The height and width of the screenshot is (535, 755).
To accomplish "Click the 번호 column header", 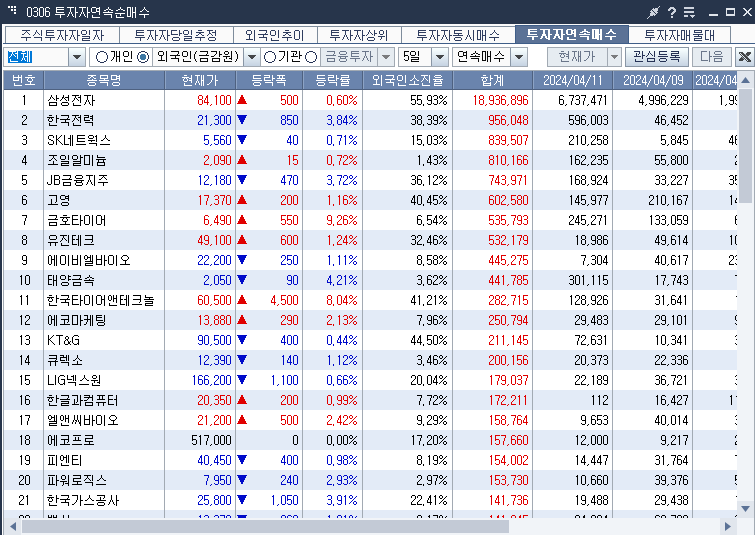I will pos(24,80).
